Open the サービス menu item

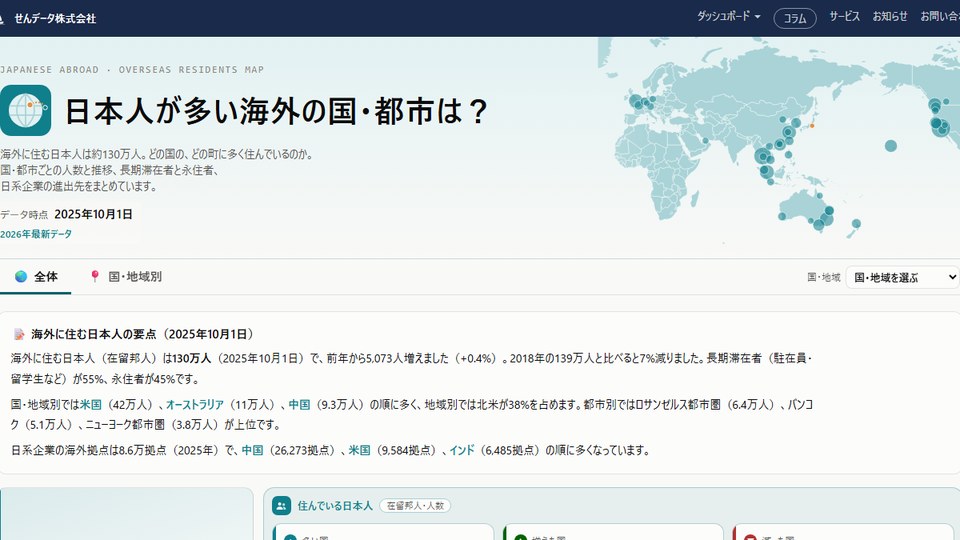tap(844, 17)
